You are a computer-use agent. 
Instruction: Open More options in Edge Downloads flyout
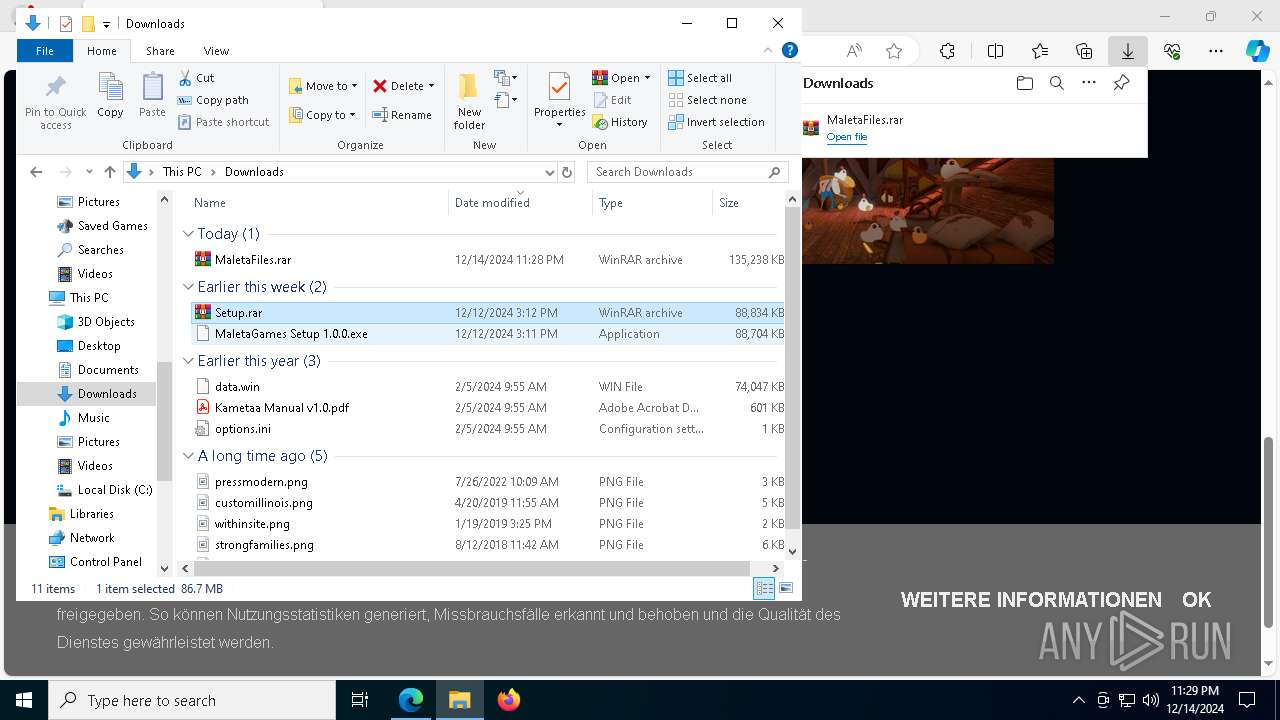[1089, 83]
